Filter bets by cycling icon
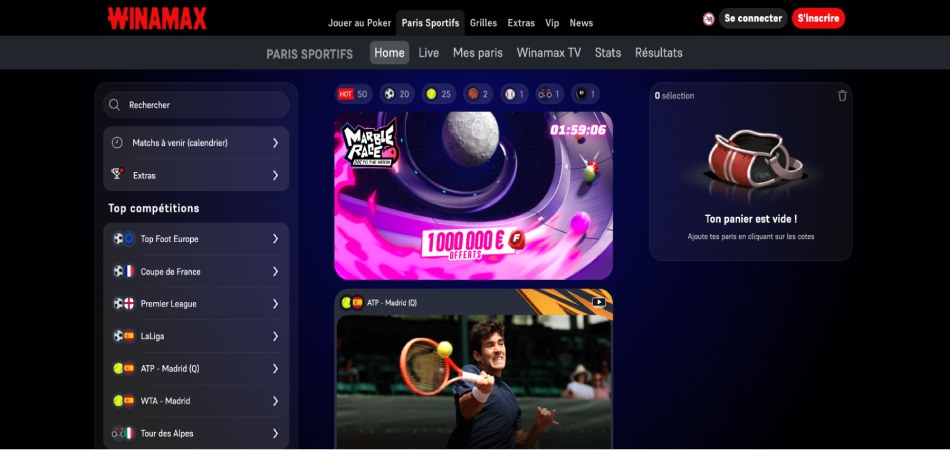Viewport: 950px width, 450px height. pyautogui.click(x=550, y=94)
